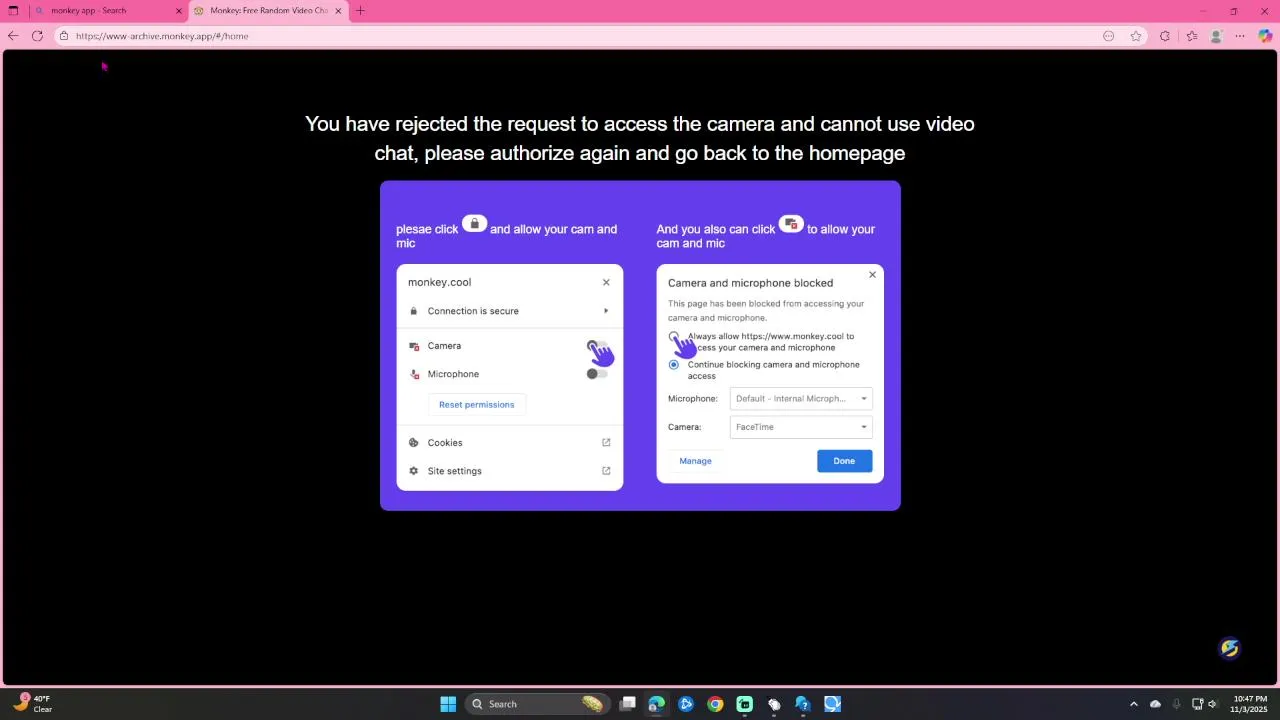Close Camera and microphone blocked dialog
Screen dimensions: 1280x720
(872, 275)
